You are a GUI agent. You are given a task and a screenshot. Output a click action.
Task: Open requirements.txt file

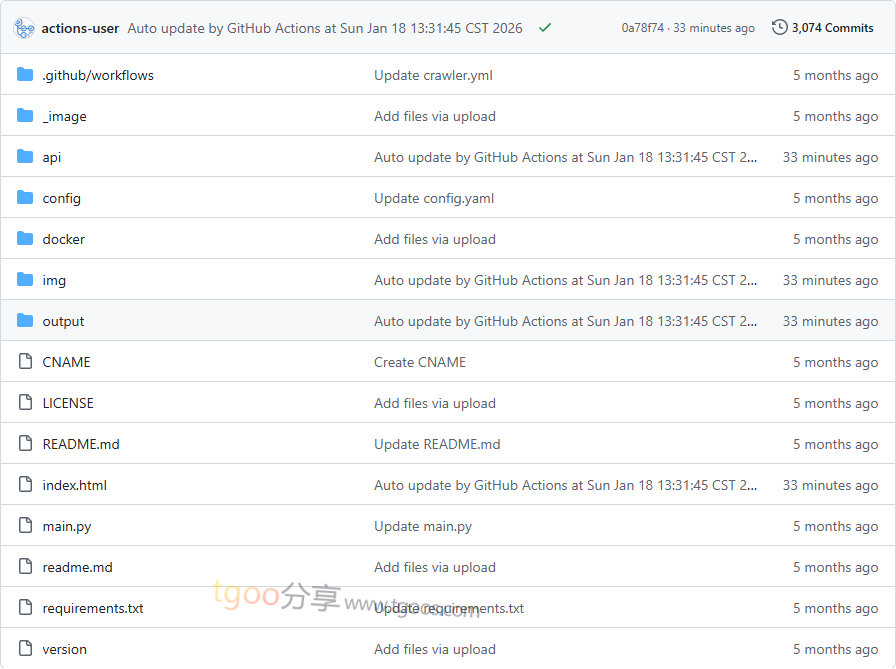tap(93, 608)
